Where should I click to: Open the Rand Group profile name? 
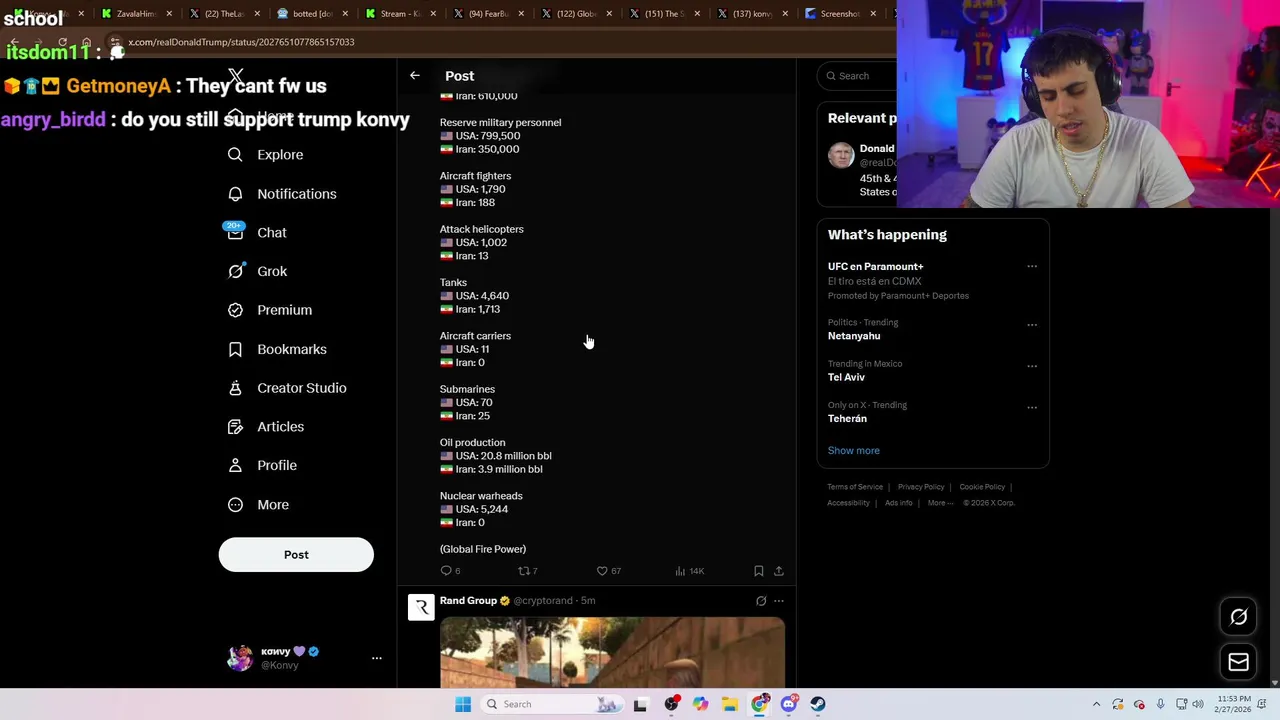click(468, 601)
